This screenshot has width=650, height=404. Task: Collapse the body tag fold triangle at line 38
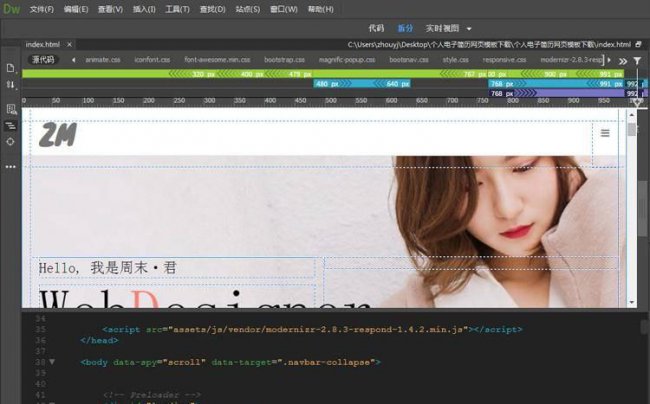(52, 362)
